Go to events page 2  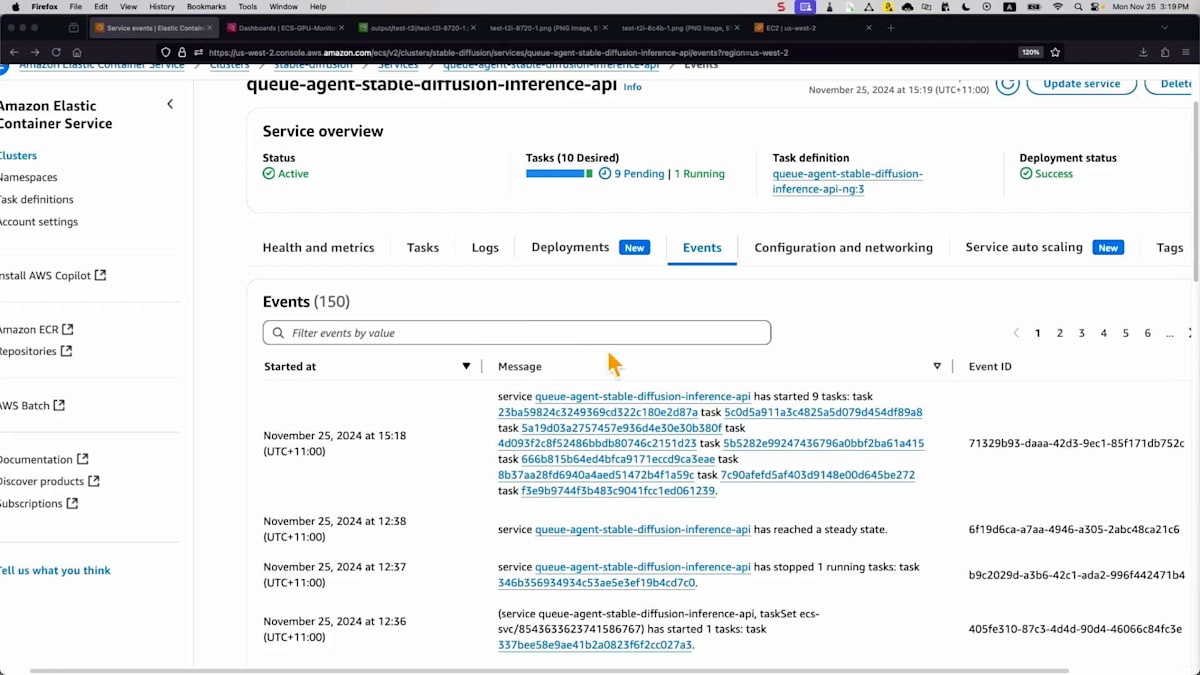pyautogui.click(x=1060, y=333)
